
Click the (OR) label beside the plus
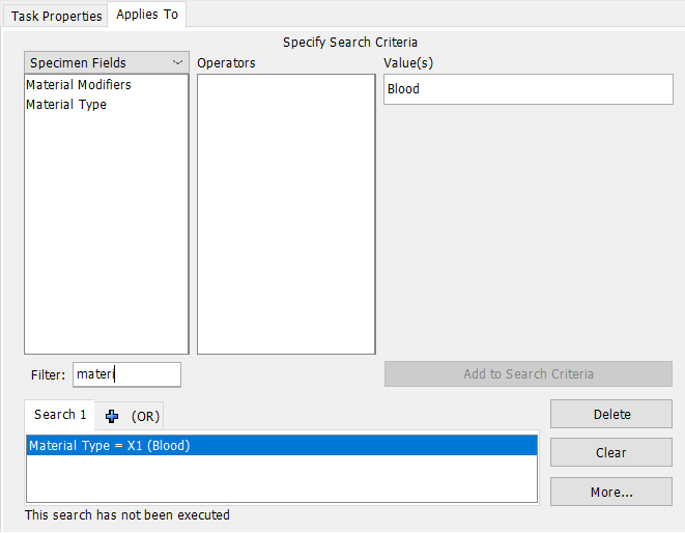[x=146, y=416]
